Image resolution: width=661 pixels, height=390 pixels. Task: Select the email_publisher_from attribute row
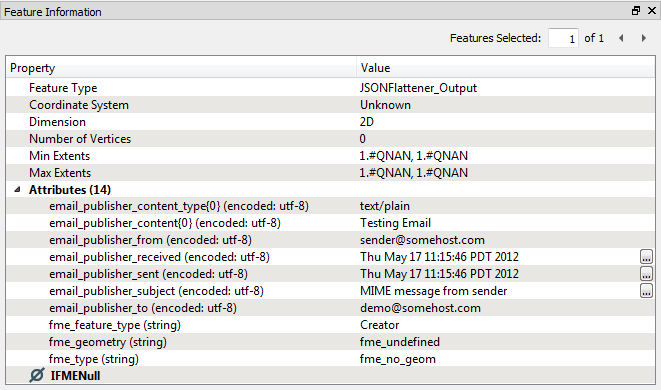coord(330,240)
